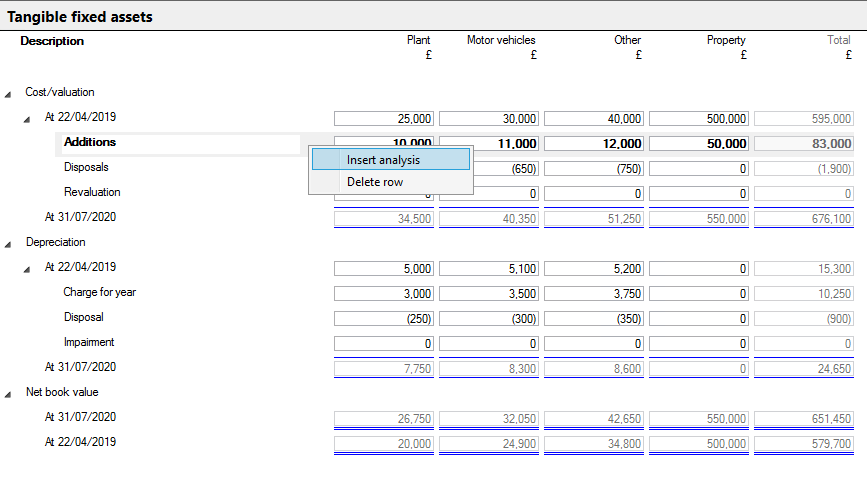The width and height of the screenshot is (867, 482).
Task: Collapse the depreciation At 22/04/2019 group
Action: pos(27,269)
